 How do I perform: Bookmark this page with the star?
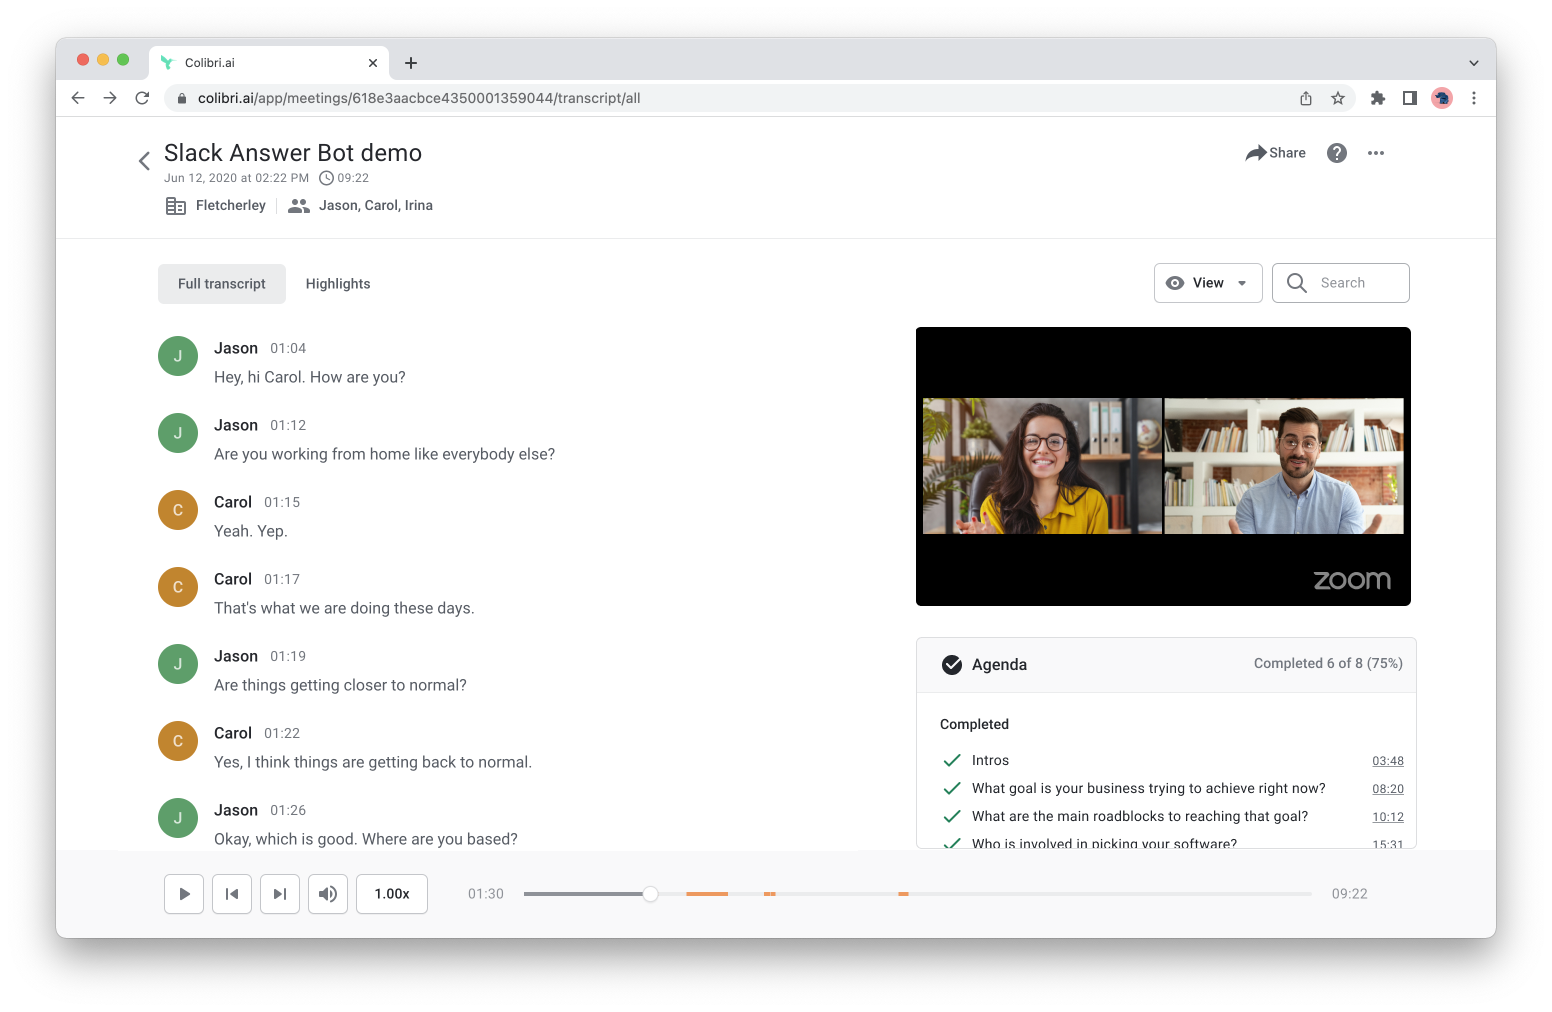[1338, 98]
